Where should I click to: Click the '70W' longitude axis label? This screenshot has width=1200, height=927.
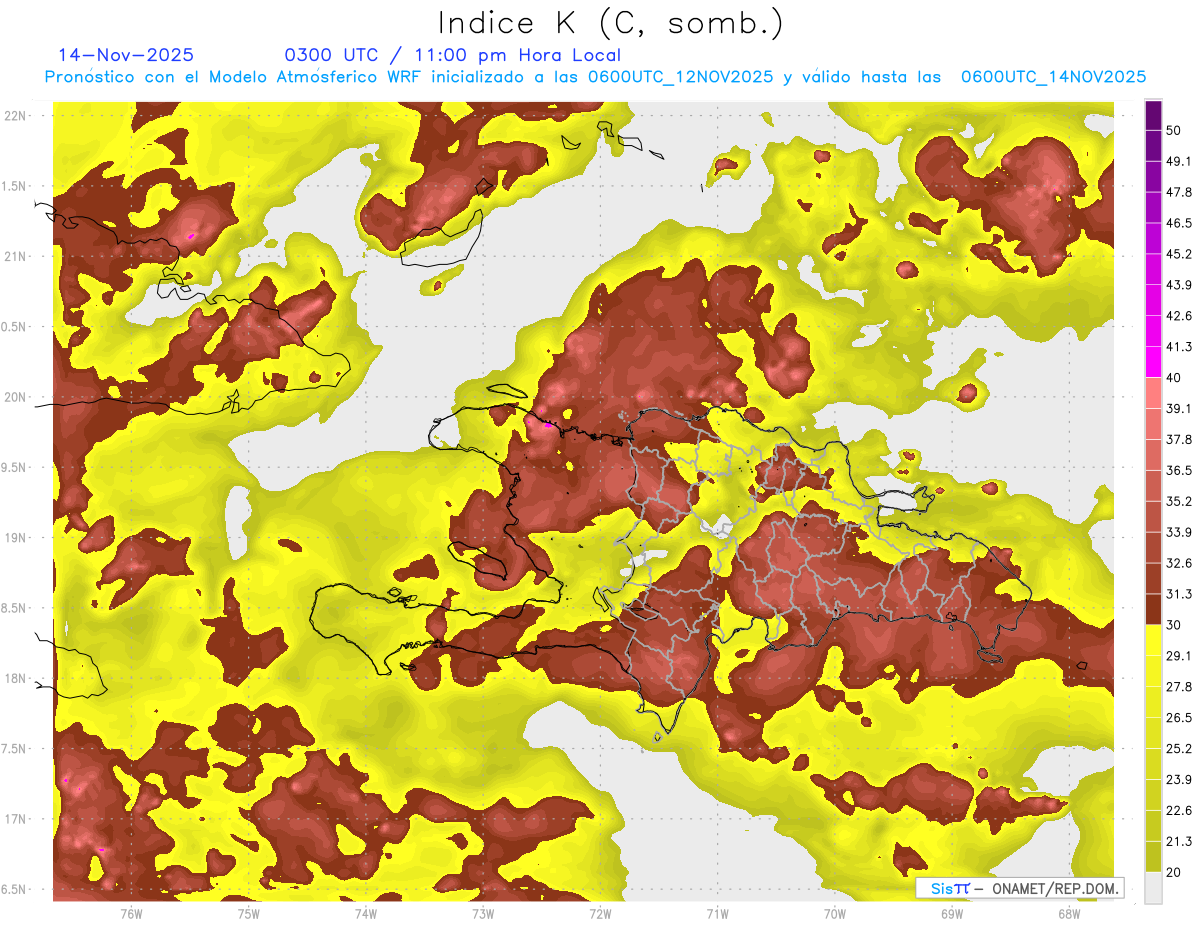[x=835, y=913]
